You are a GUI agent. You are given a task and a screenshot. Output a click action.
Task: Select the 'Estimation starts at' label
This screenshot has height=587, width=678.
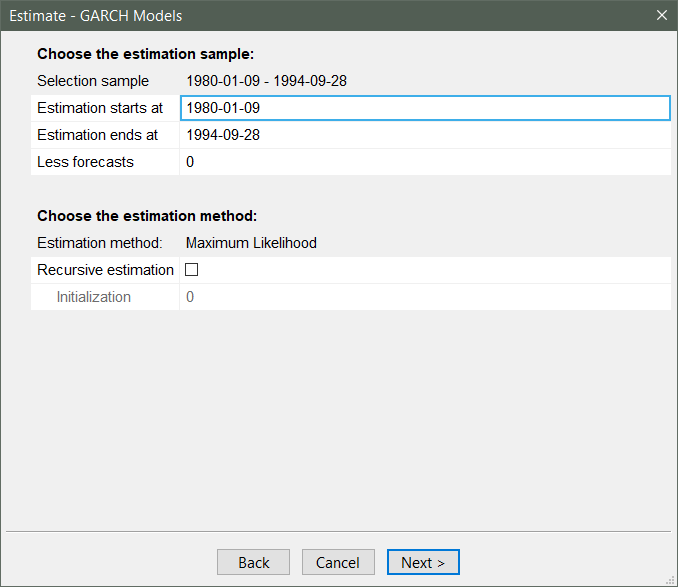tap(99, 108)
